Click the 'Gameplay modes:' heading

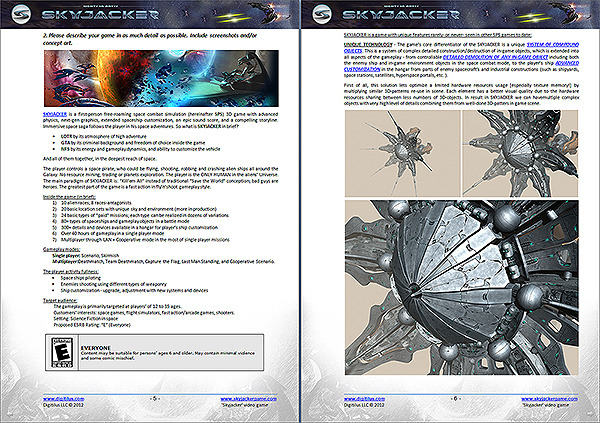pos(61,250)
